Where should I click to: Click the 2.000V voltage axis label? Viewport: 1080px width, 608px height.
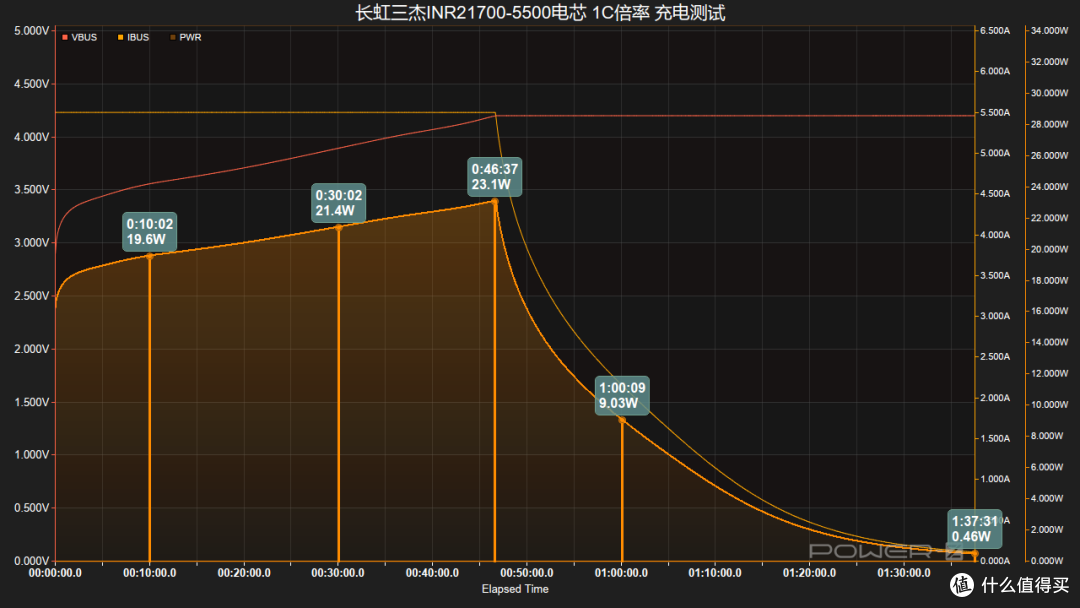click(x=32, y=349)
